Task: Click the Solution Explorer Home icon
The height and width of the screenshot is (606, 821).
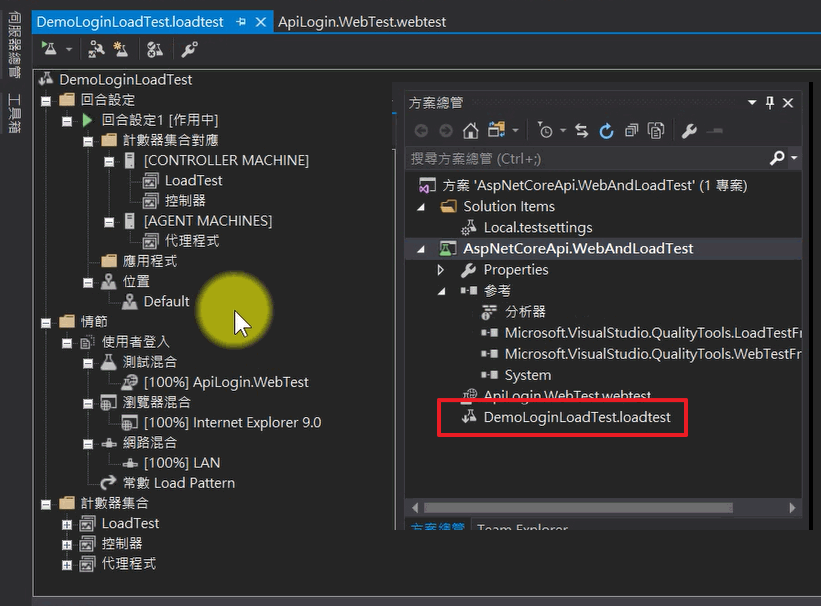Action: (470, 130)
